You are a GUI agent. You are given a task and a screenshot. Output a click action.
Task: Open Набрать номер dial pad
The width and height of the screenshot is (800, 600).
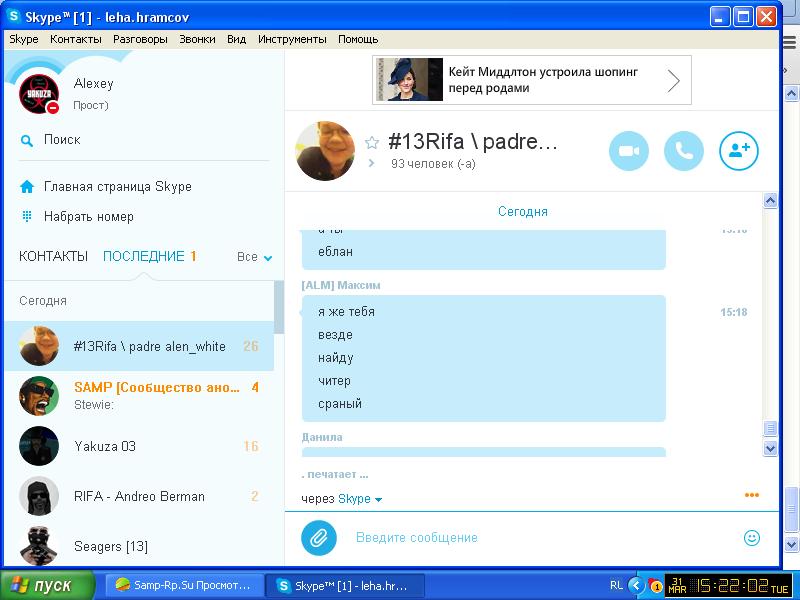(89, 217)
